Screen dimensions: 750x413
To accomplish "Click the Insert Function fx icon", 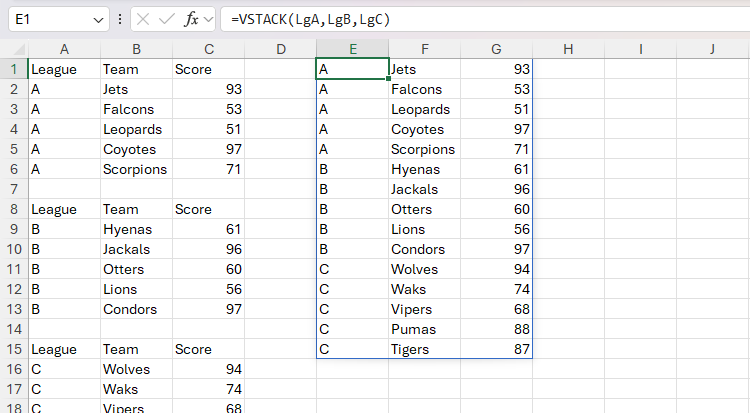I will click(x=191, y=19).
